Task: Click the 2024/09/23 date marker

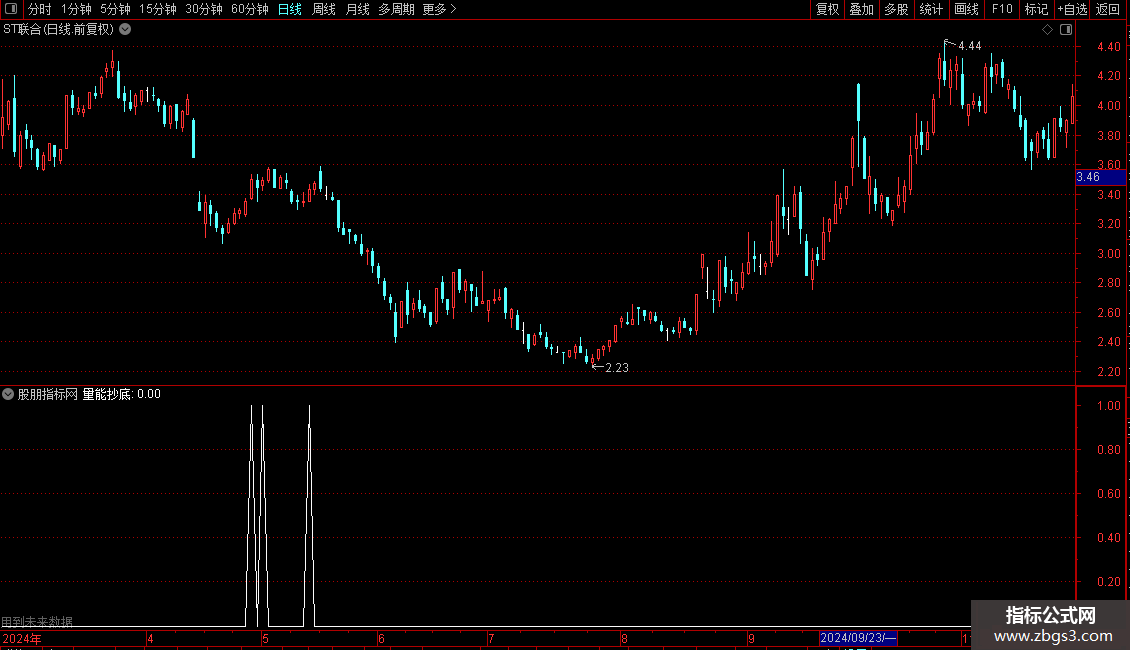Action: tap(858, 638)
